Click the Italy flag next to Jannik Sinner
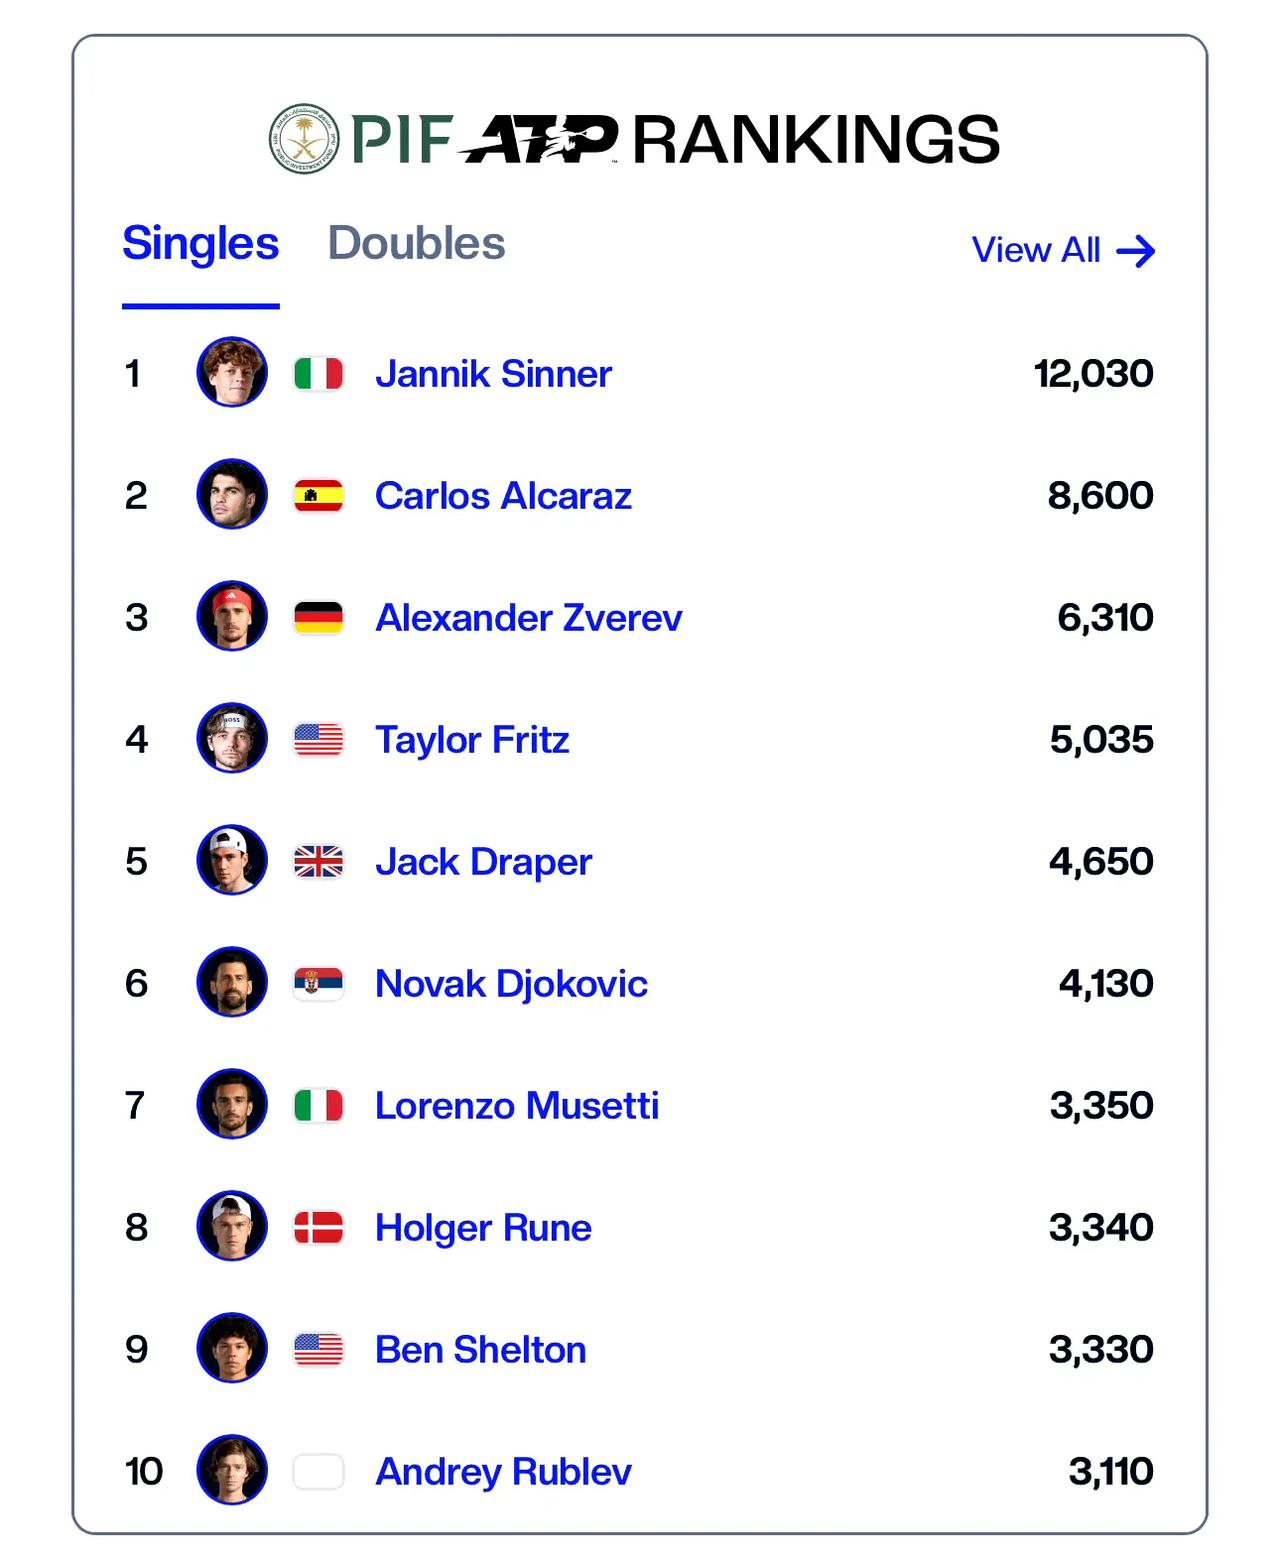This screenshot has height=1559, width=1280. coord(319,374)
